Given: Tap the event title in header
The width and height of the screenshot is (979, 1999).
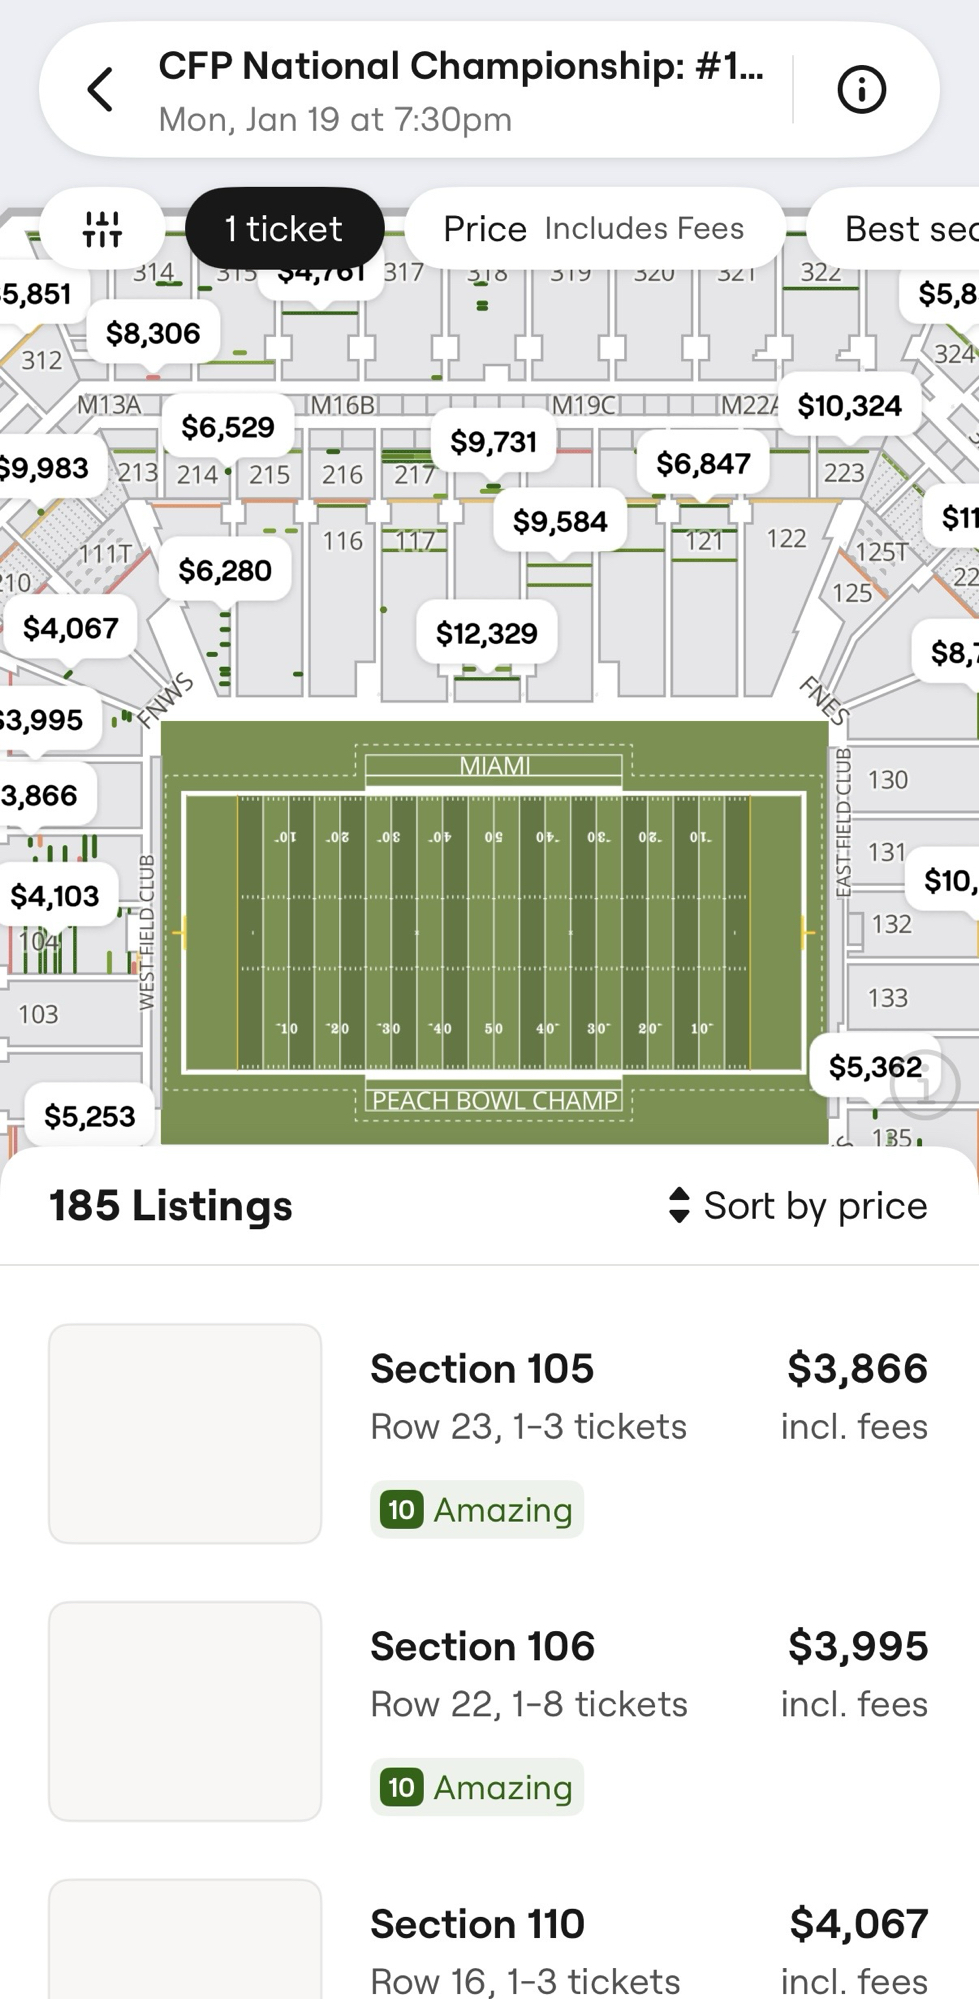Looking at the screenshot, I should (x=461, y=67).
